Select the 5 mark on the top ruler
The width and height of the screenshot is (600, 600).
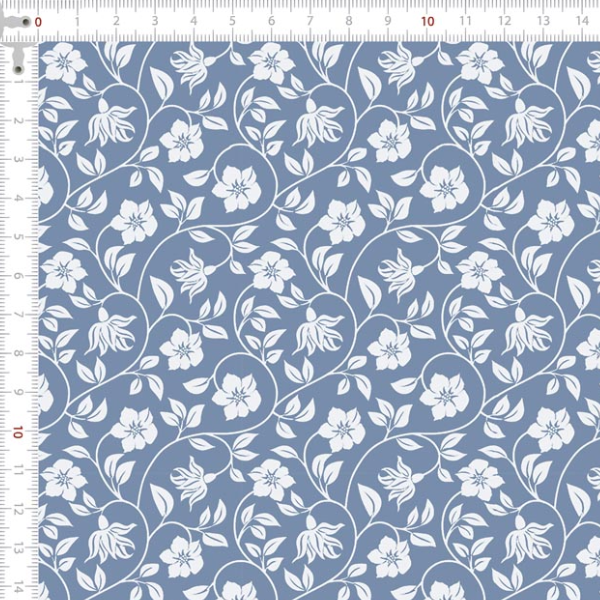[232, 21]
